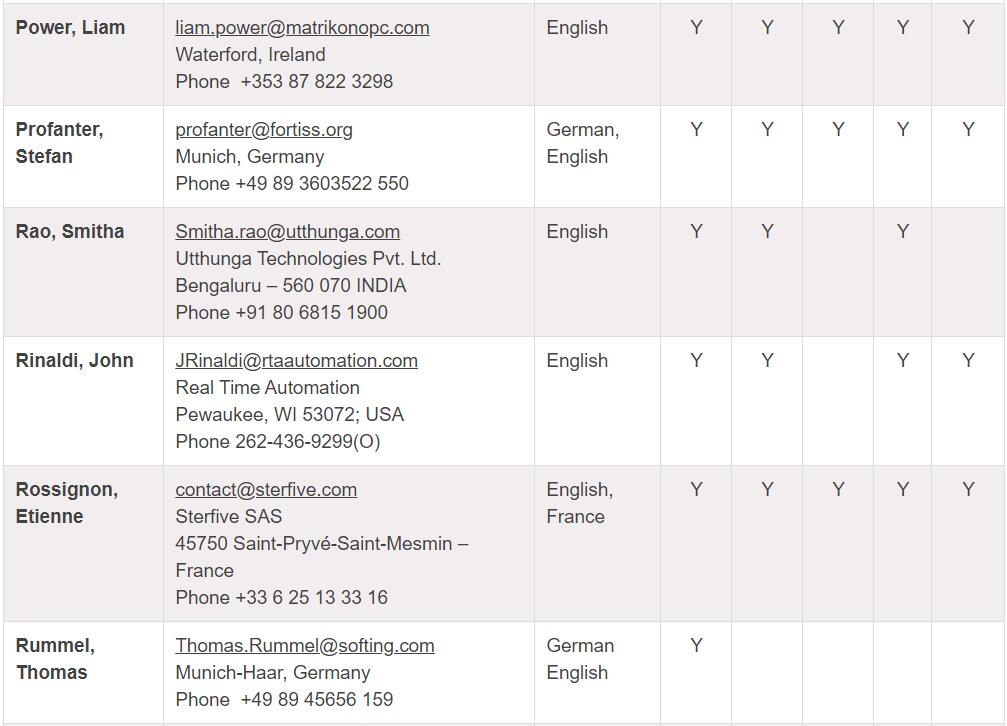Select the name Profanter, Stefan
Viewport: 1007px width, 726px height.
pos(59,143)
